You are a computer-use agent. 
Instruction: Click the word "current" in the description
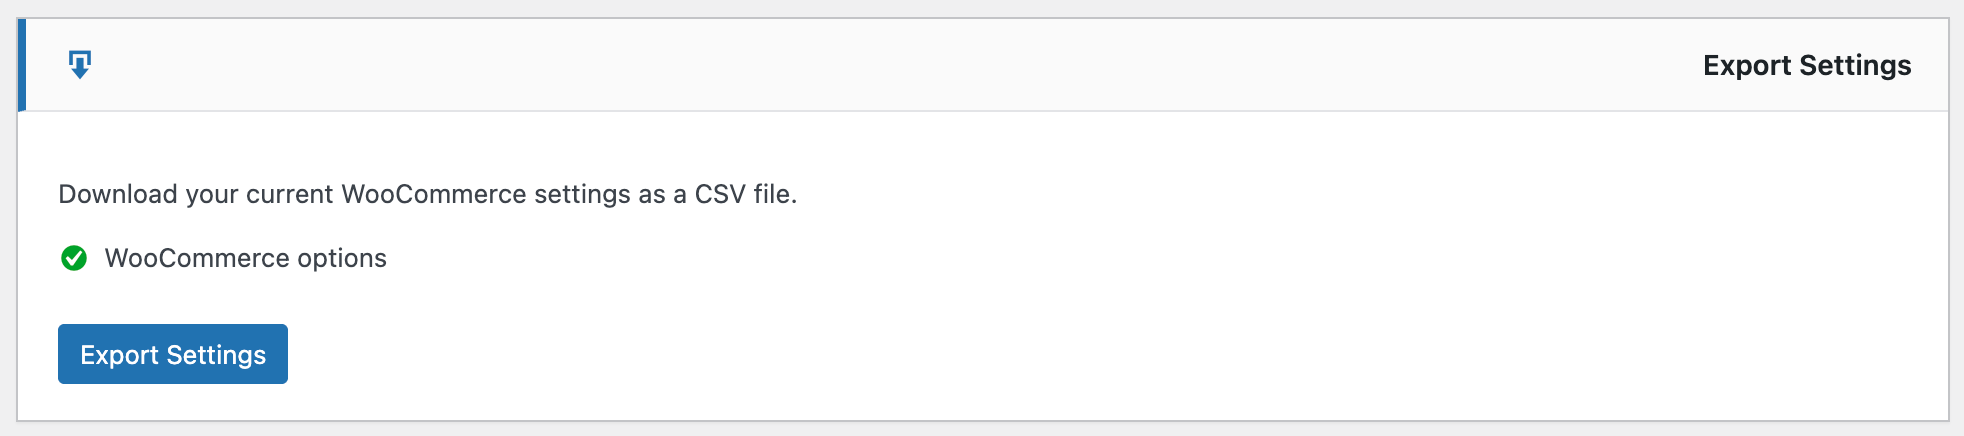290,194
